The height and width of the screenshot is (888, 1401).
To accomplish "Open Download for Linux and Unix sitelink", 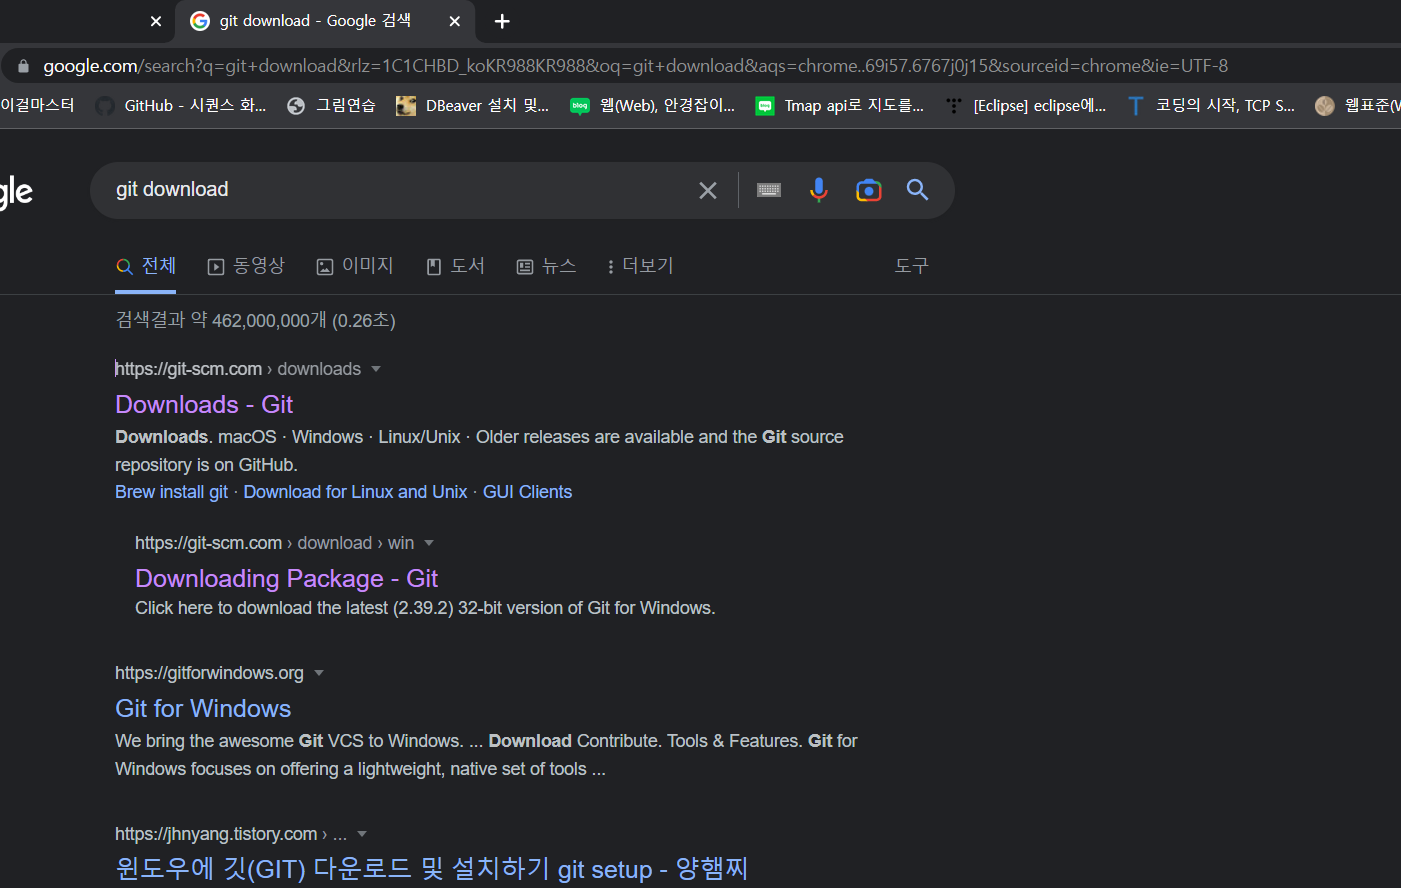I will pyautogui.click(x=355, y=492).
